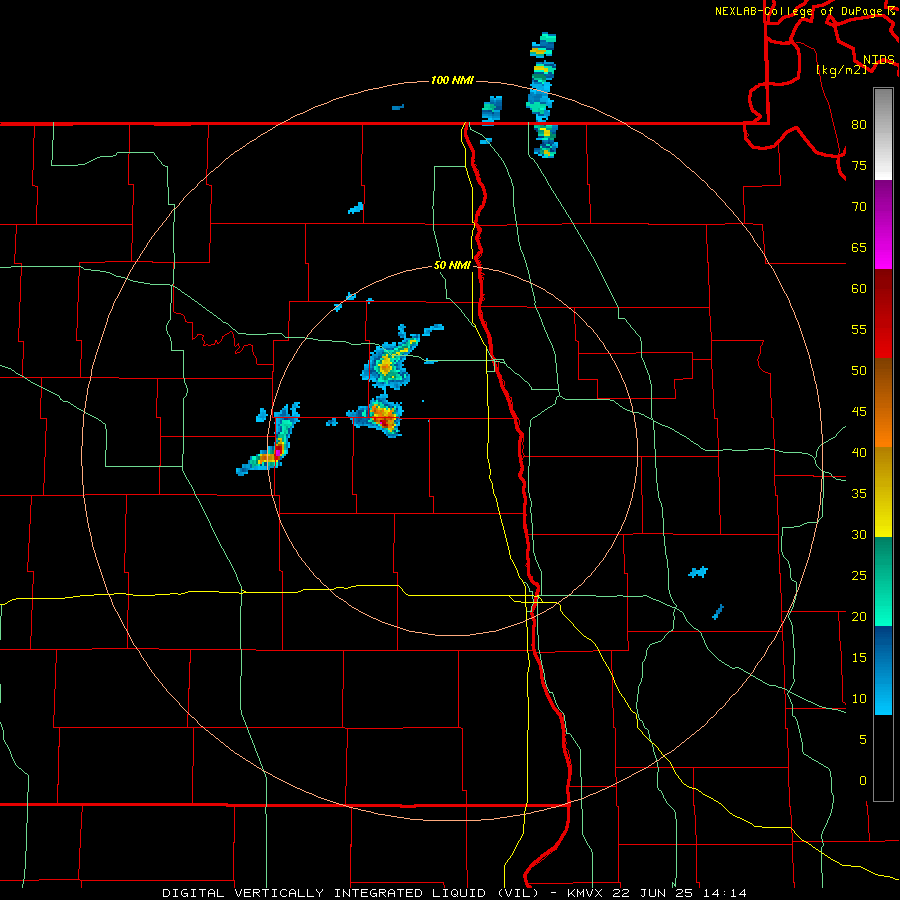900x900 pixels.
Task: Pick the green segment of the color bar
Action: (883, 581)
